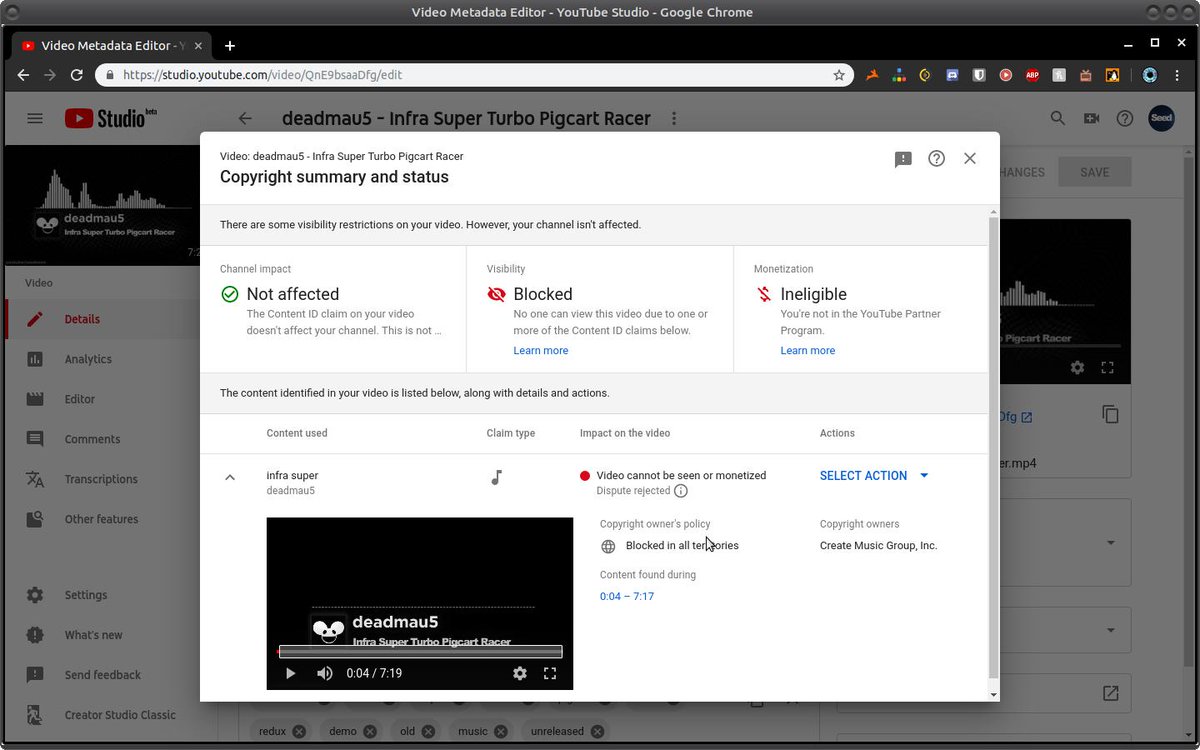Jump to 0:04 – 7:17 content timestamp
This screenshot has height=750, width=1200.
(x=627, y=597)
